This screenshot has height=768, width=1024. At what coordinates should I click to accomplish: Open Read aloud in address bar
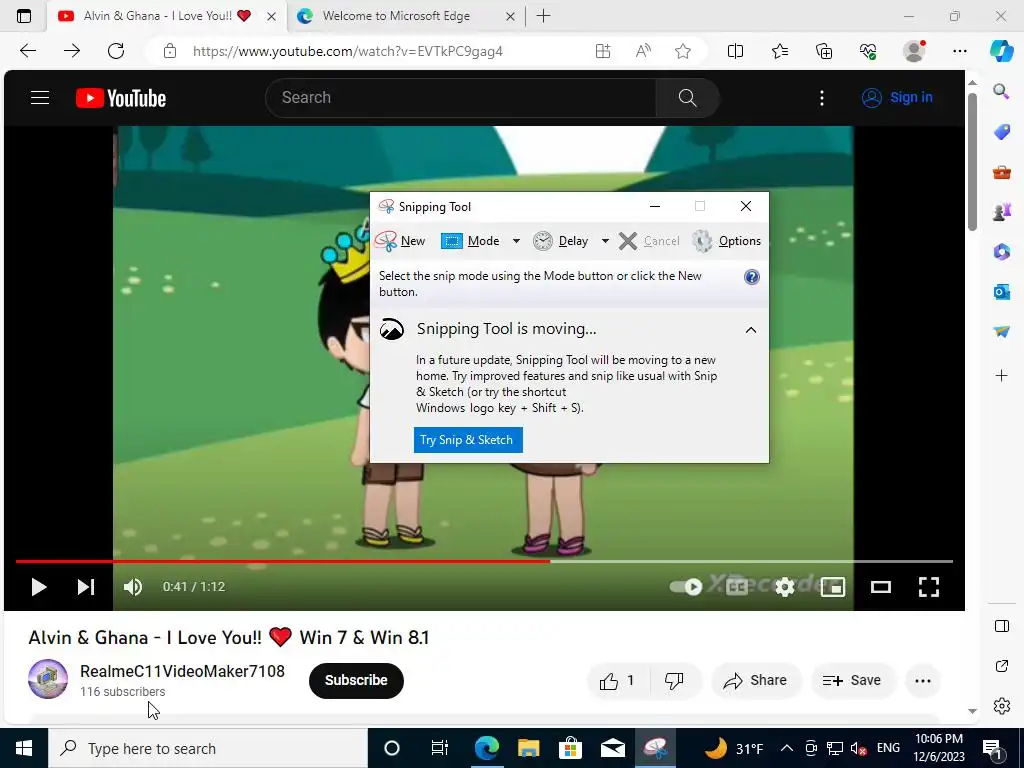click(643, 51)
